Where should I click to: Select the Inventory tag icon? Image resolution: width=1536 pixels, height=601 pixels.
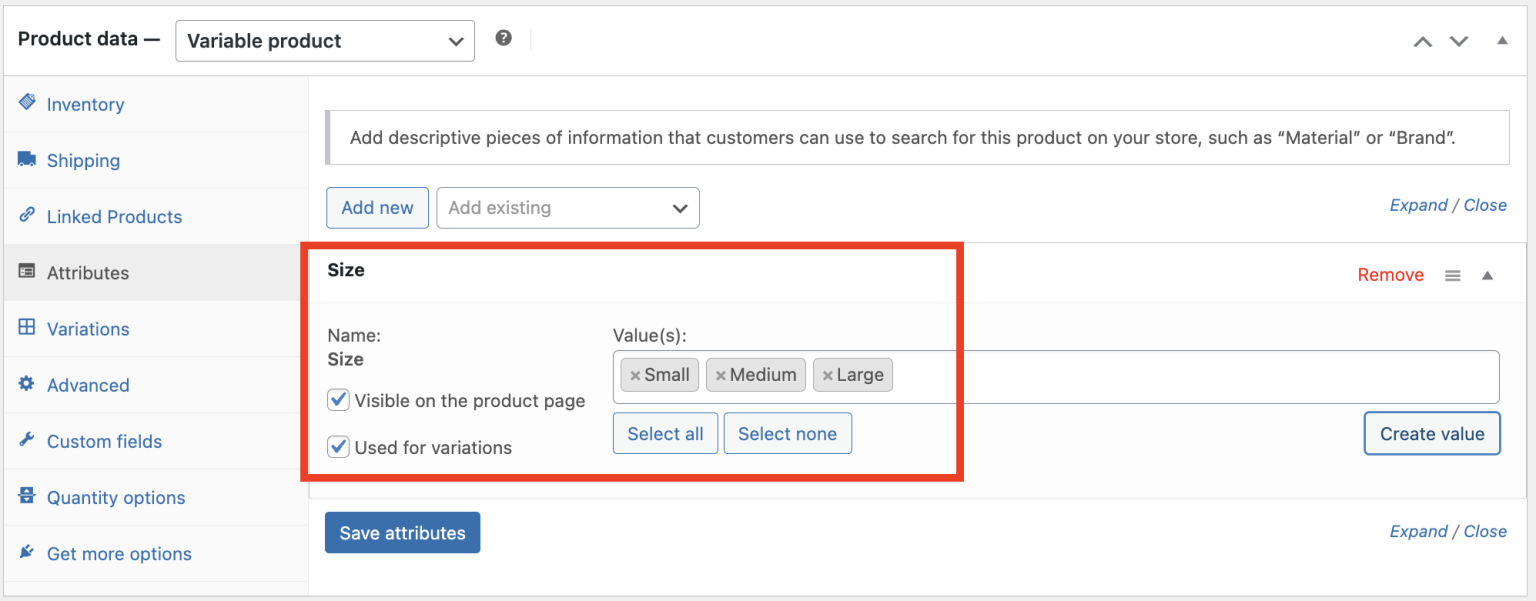tap(25, 104)
